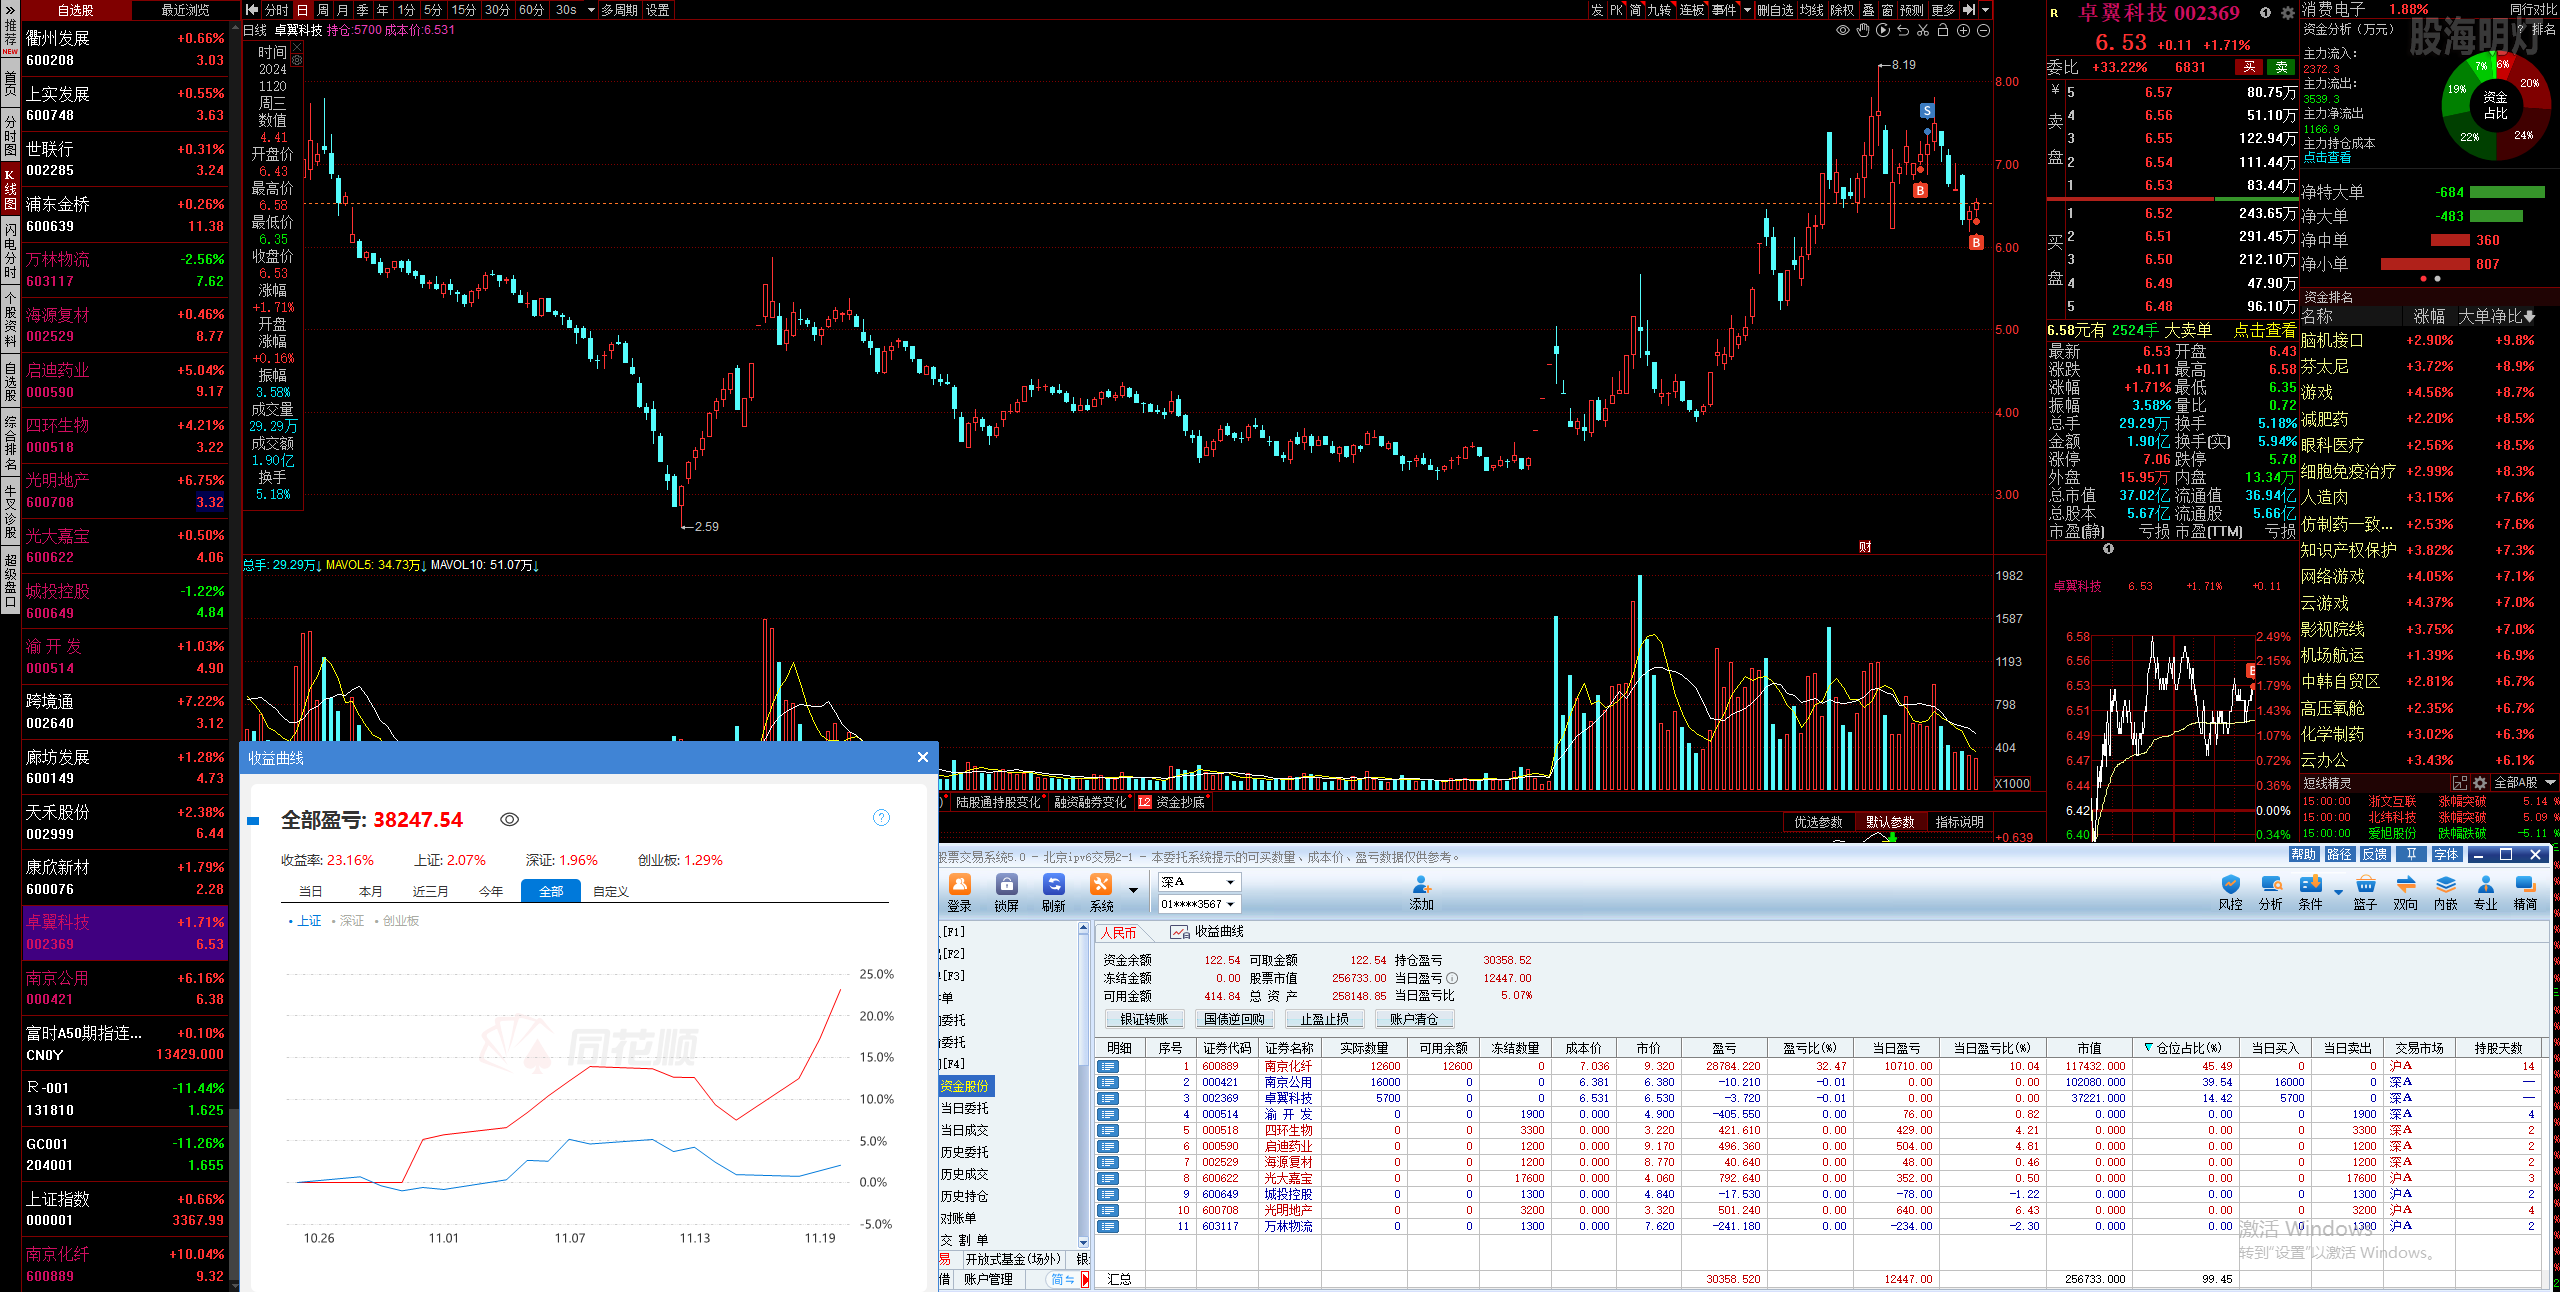Toggle eye visibility icon above chart
The height and width of the screenshot is (1292, 2560).
pos(1843,31)
